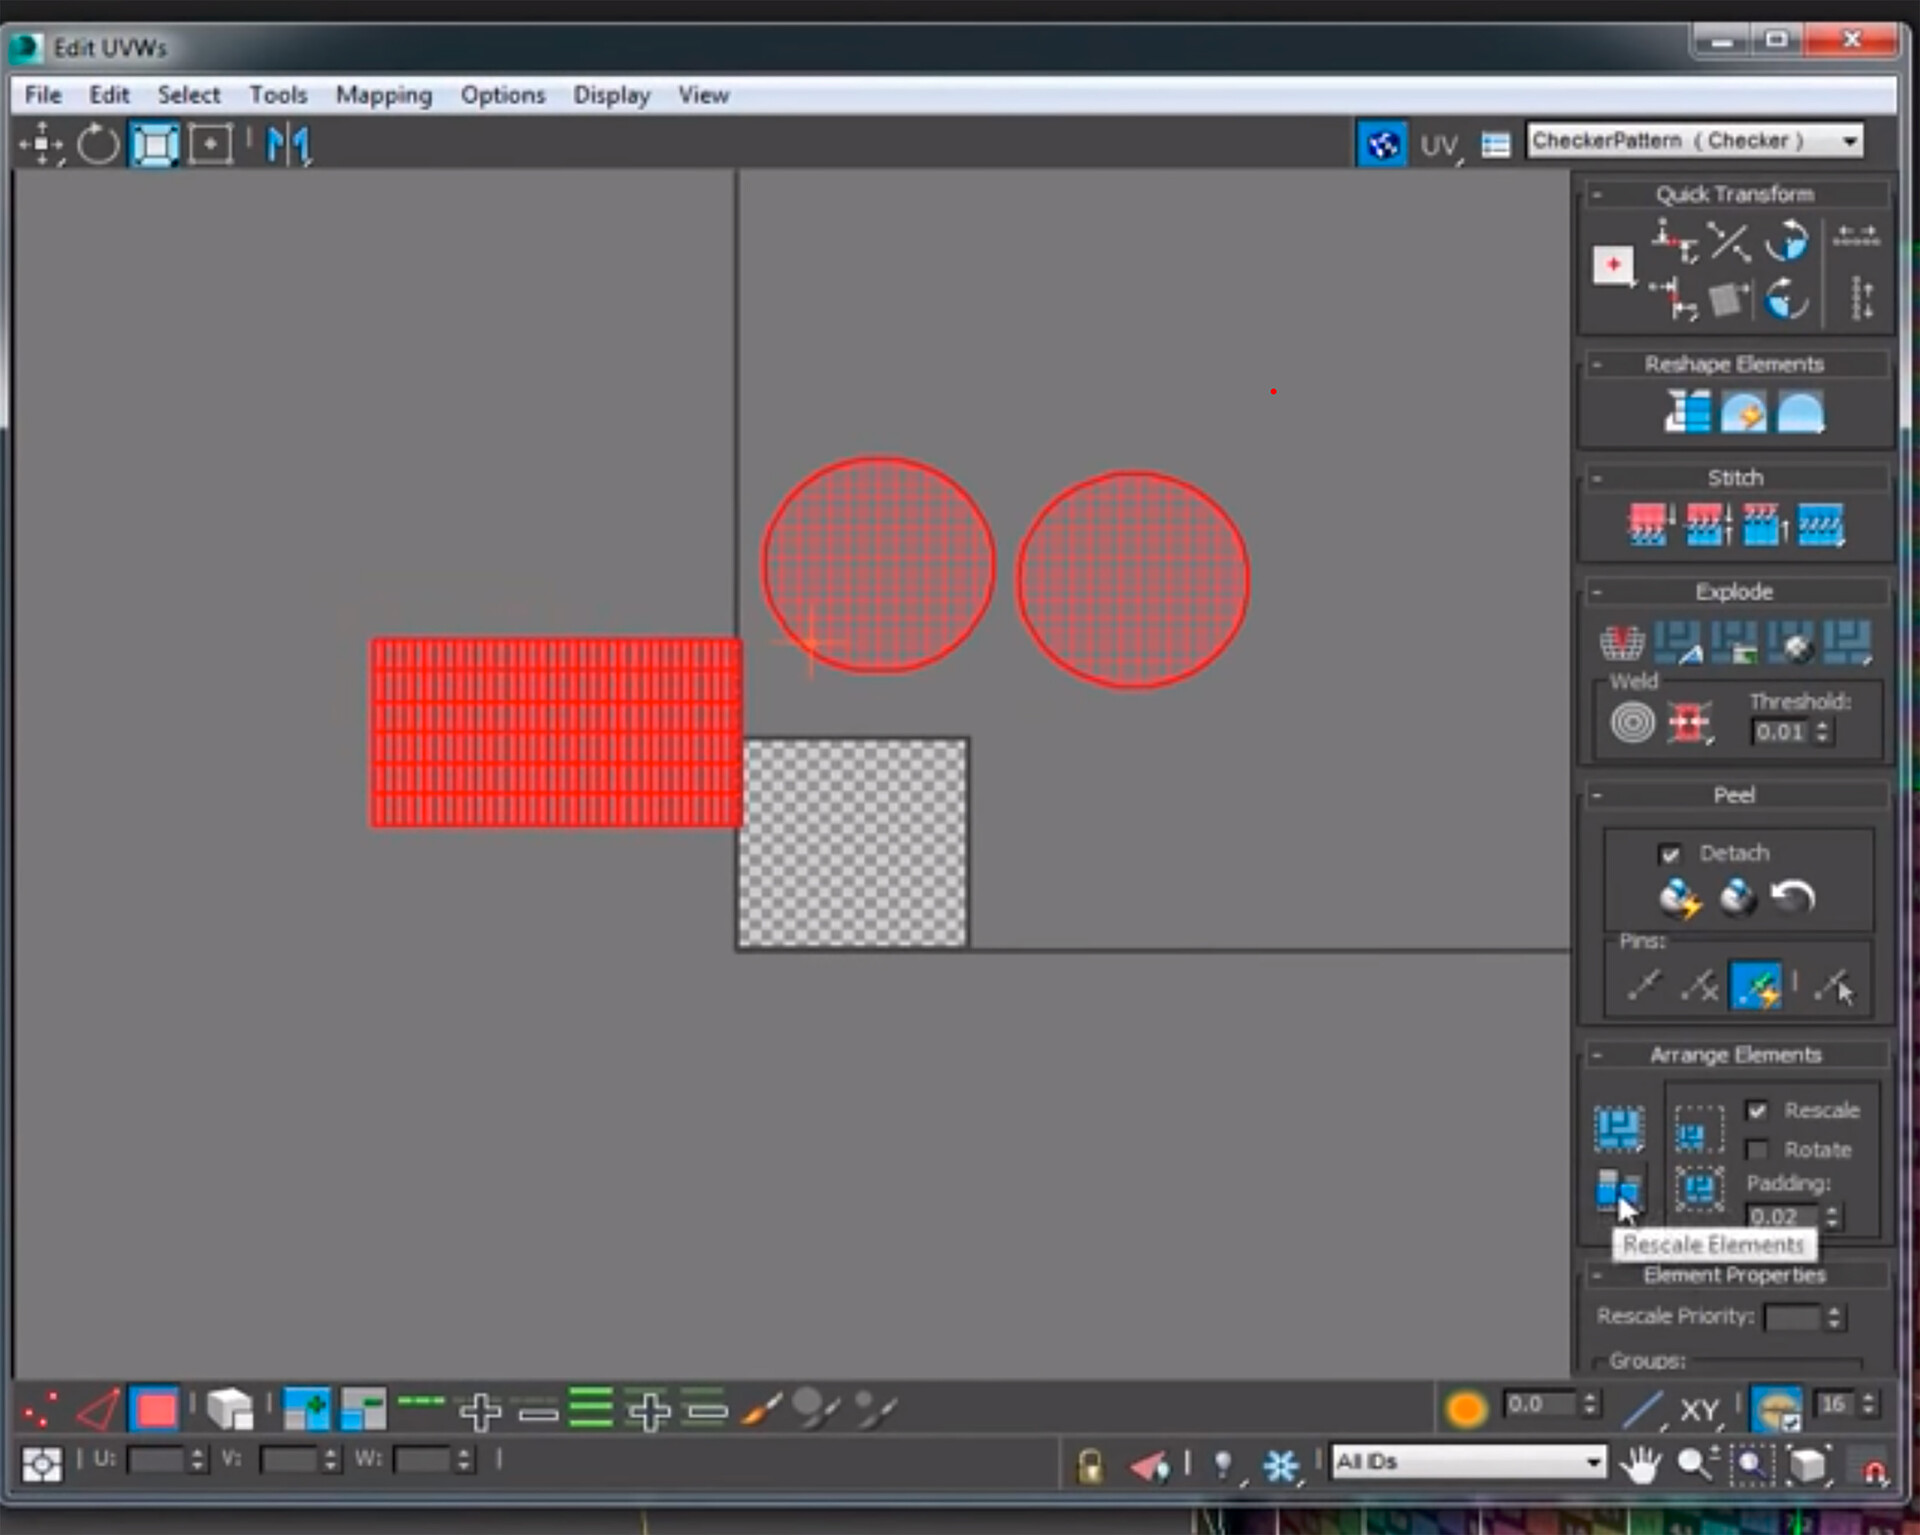This screenshot has height=1535, width=1920.
Task: Select the Rotate tool in top toolbar
Action: tap(97, 145)
